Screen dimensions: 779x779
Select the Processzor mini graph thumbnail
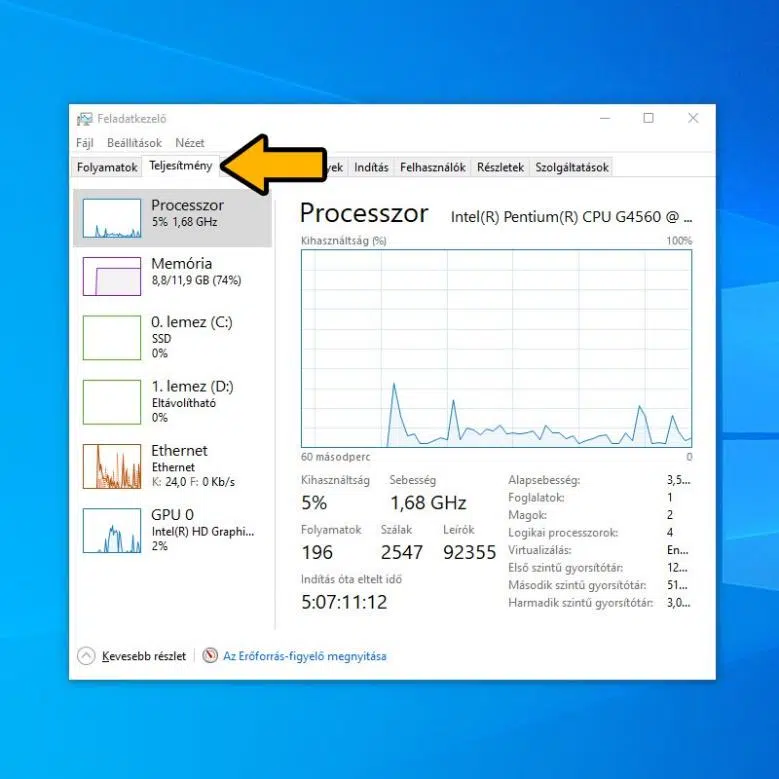[112, 218]
